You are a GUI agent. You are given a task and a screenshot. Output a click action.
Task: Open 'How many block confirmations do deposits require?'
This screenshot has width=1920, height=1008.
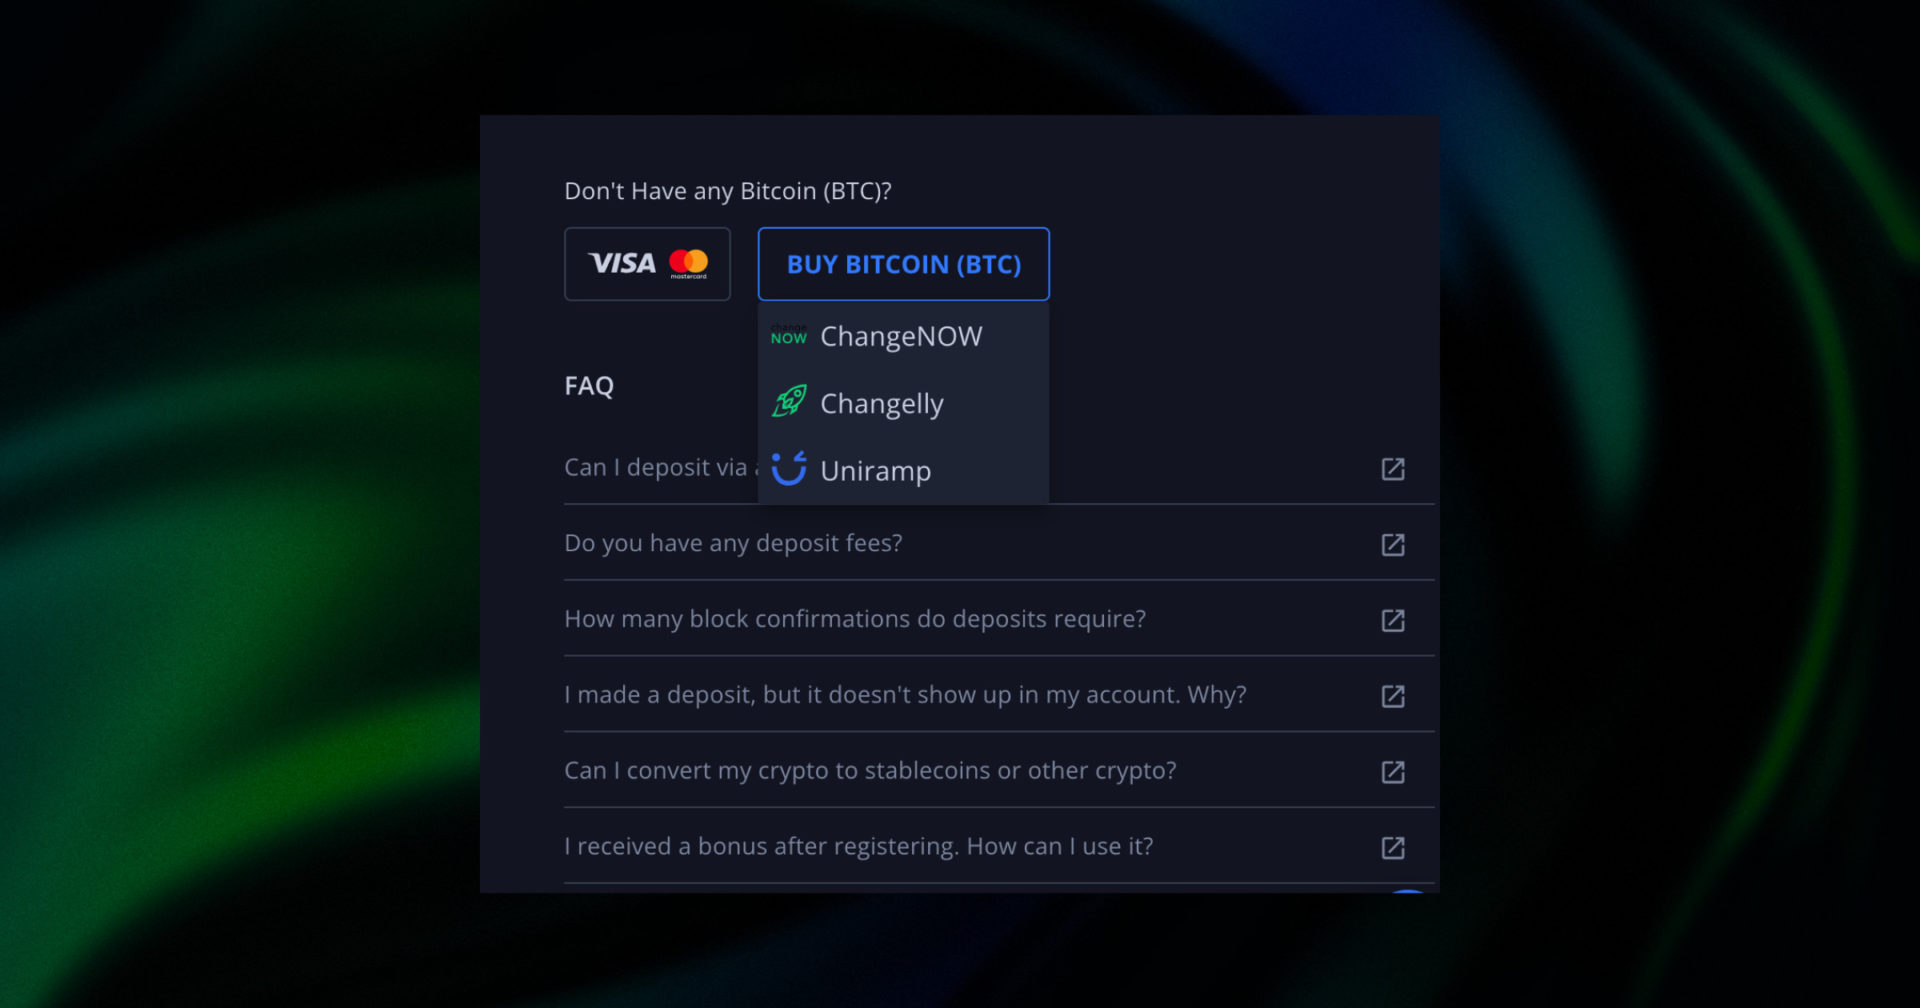(x=854, y=619)
